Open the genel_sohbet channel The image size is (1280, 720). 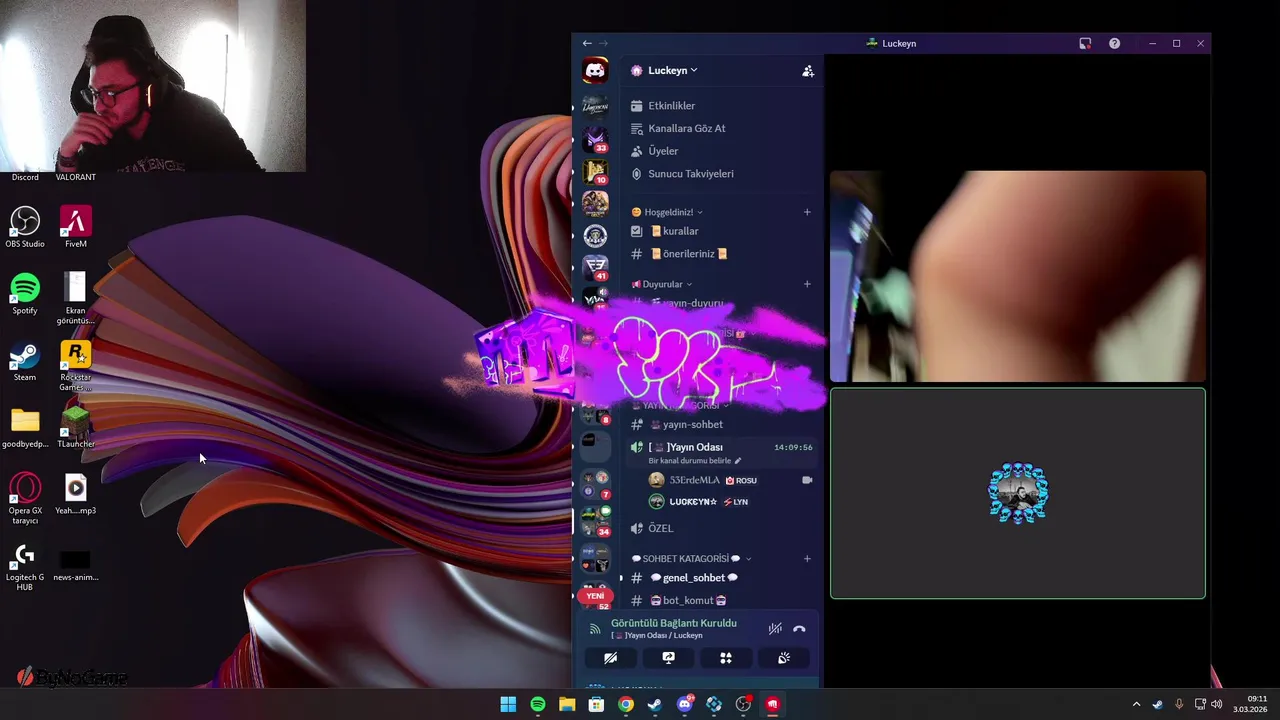pyautogui.click(x=693, y=578)
